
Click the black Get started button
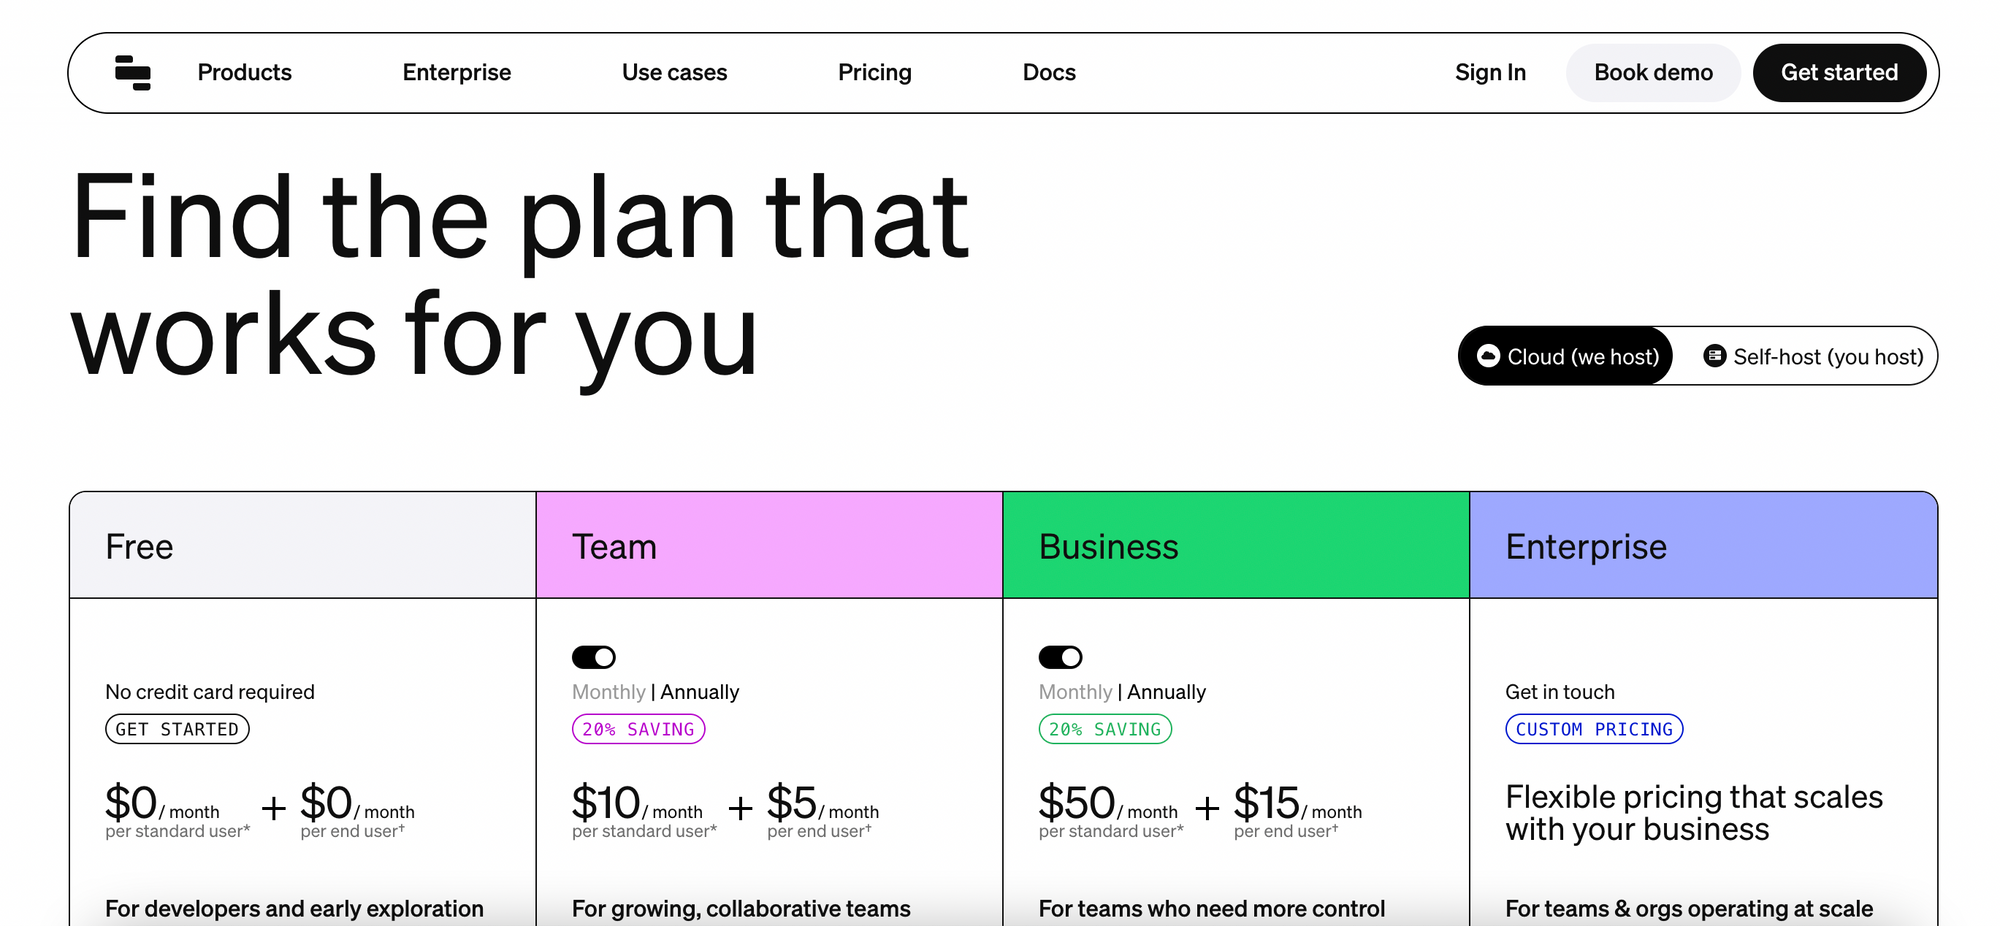point(1839,73)
